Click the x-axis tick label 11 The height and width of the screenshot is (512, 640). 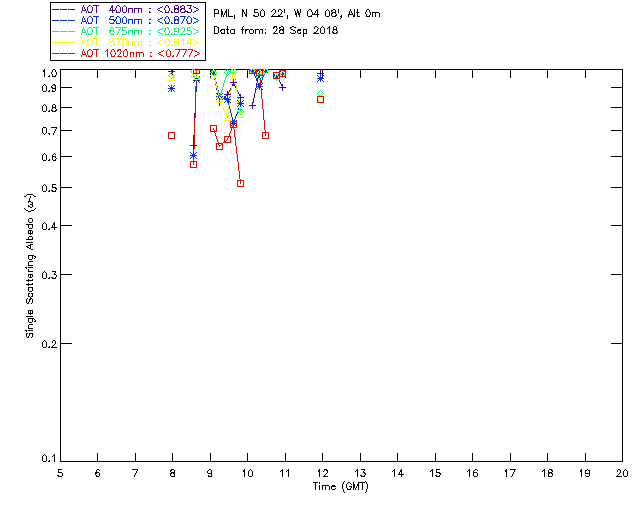pyautogui.click(x=285, y=473)
